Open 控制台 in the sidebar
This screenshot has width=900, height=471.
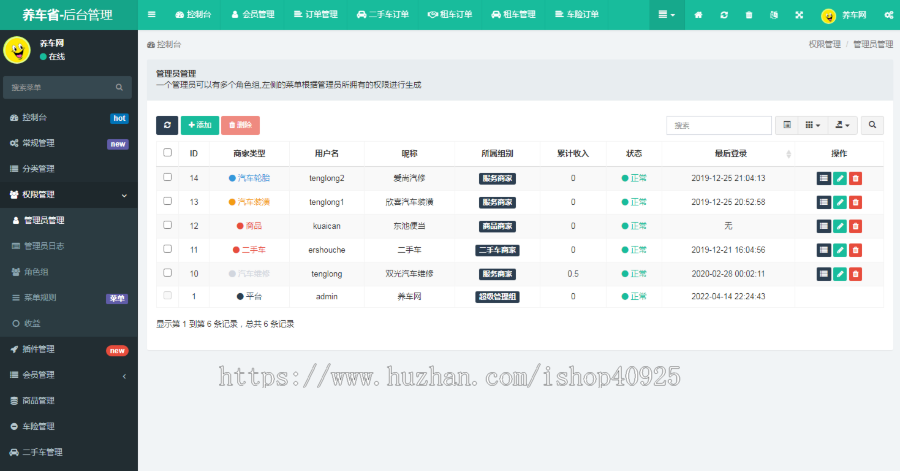tap(69, 118)
